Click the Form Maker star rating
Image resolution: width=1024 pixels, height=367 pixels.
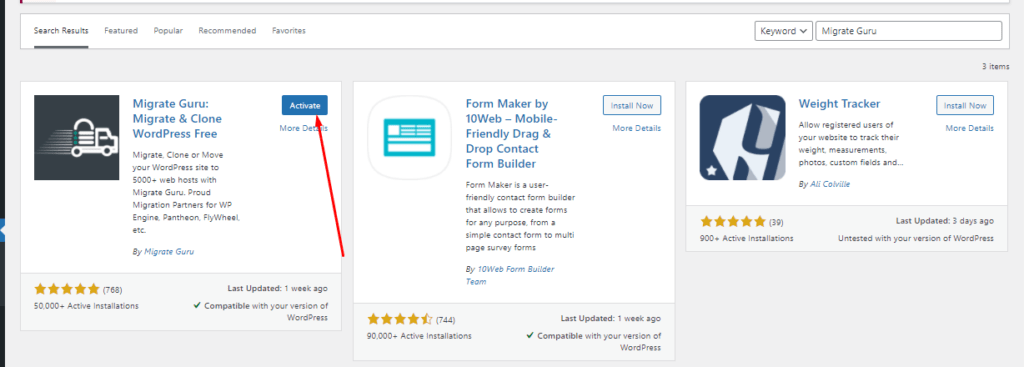400,319
